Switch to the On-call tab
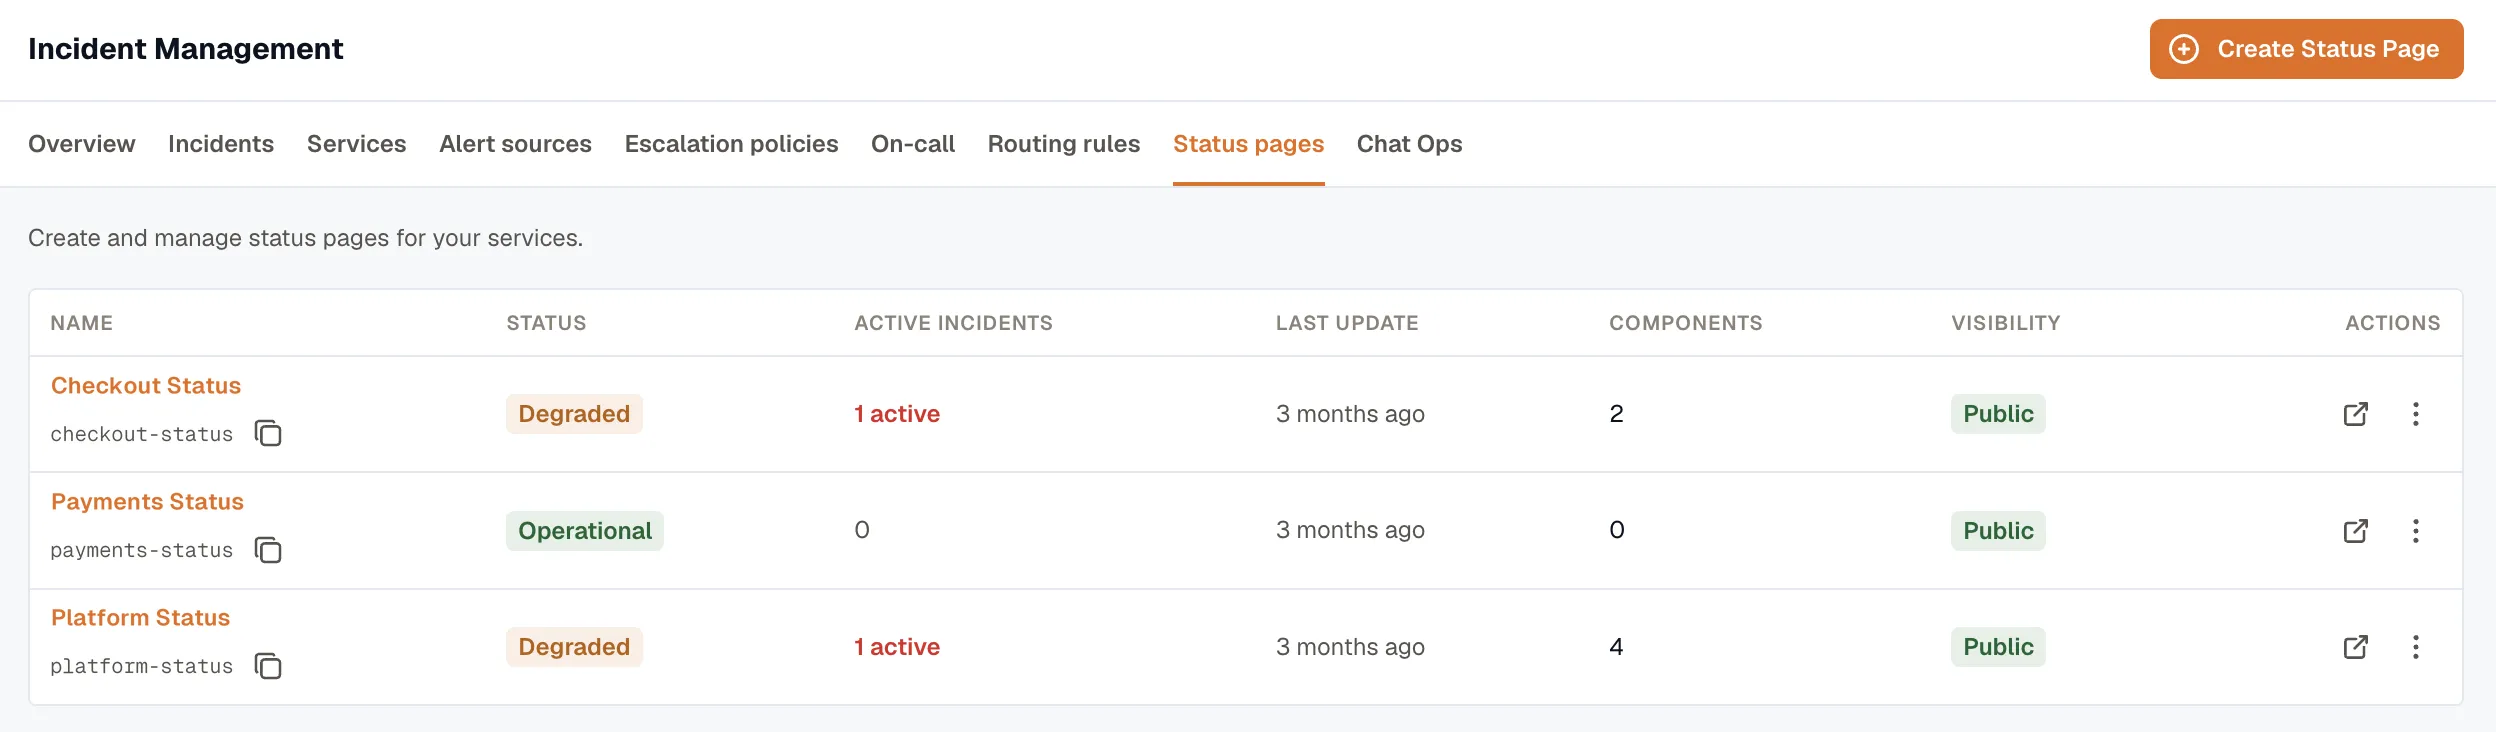This screenshot has width=2496, height=732. coord(913,144)
